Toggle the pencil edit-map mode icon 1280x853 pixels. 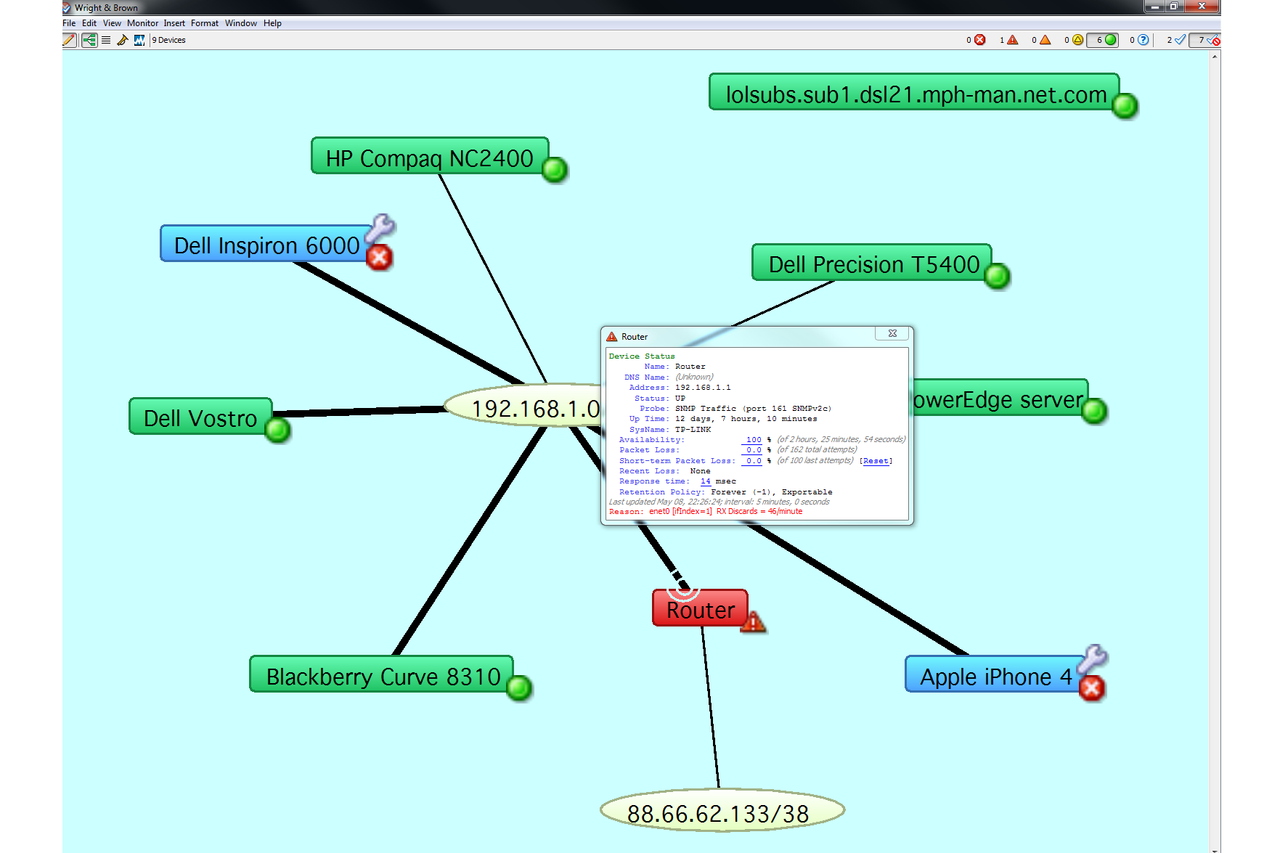pyautogui.click(x=69, y=40)
